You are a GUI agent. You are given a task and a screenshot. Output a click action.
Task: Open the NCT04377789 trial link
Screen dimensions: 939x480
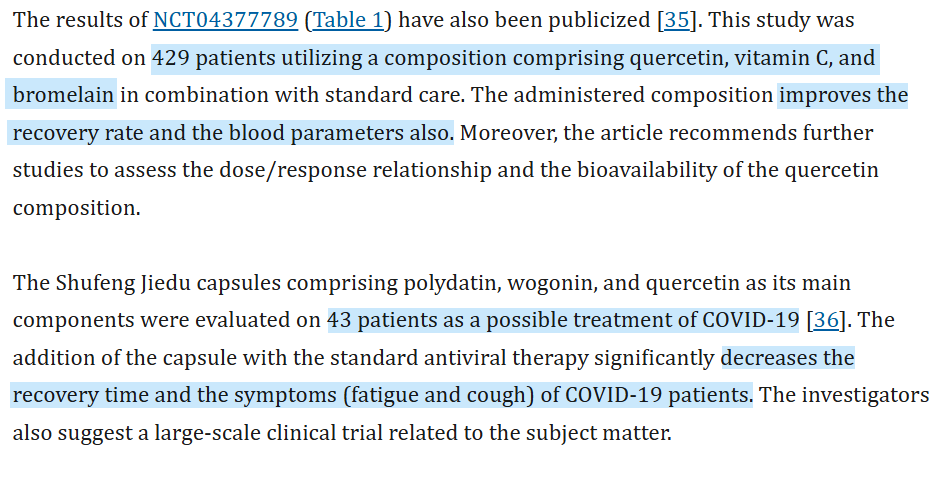tap(225, 20)
